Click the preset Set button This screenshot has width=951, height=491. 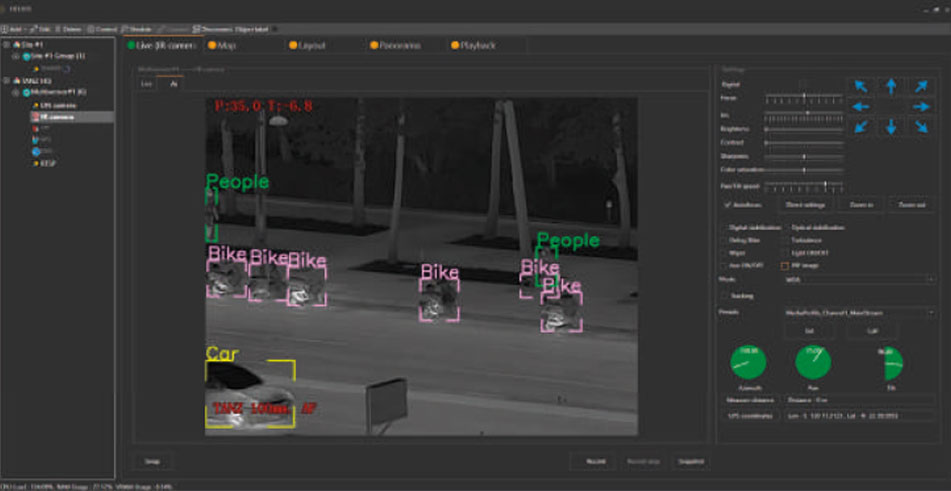click(809, 331)
